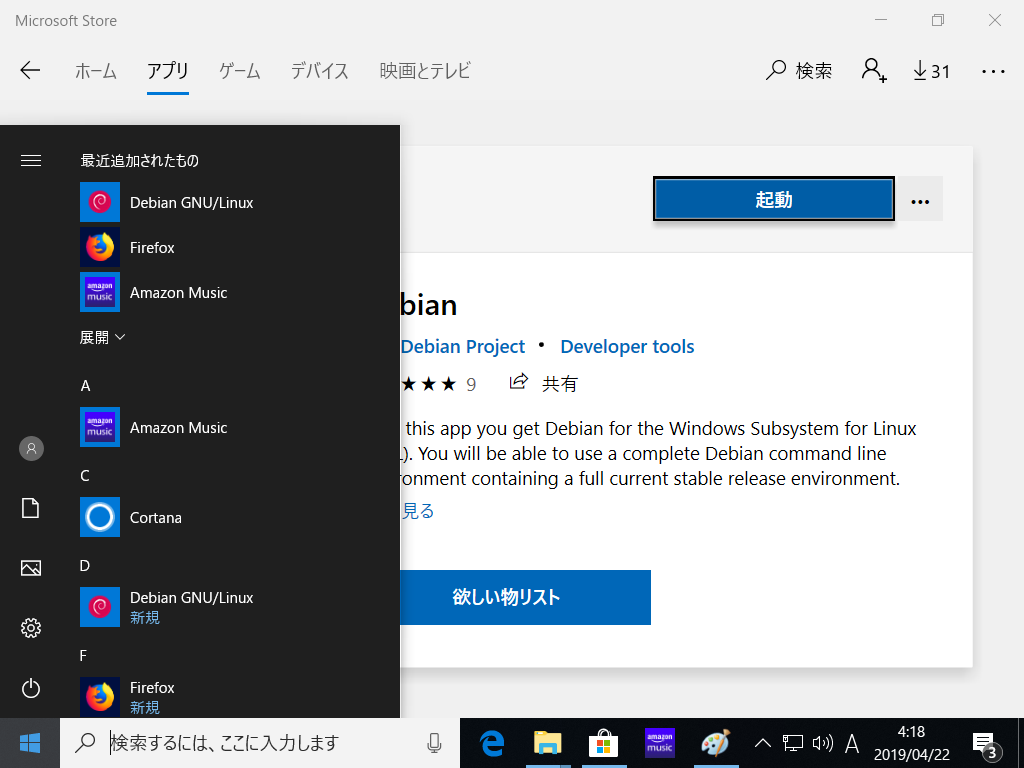Click the 見る more description link
1024x768 pixels.
point(417,511)
